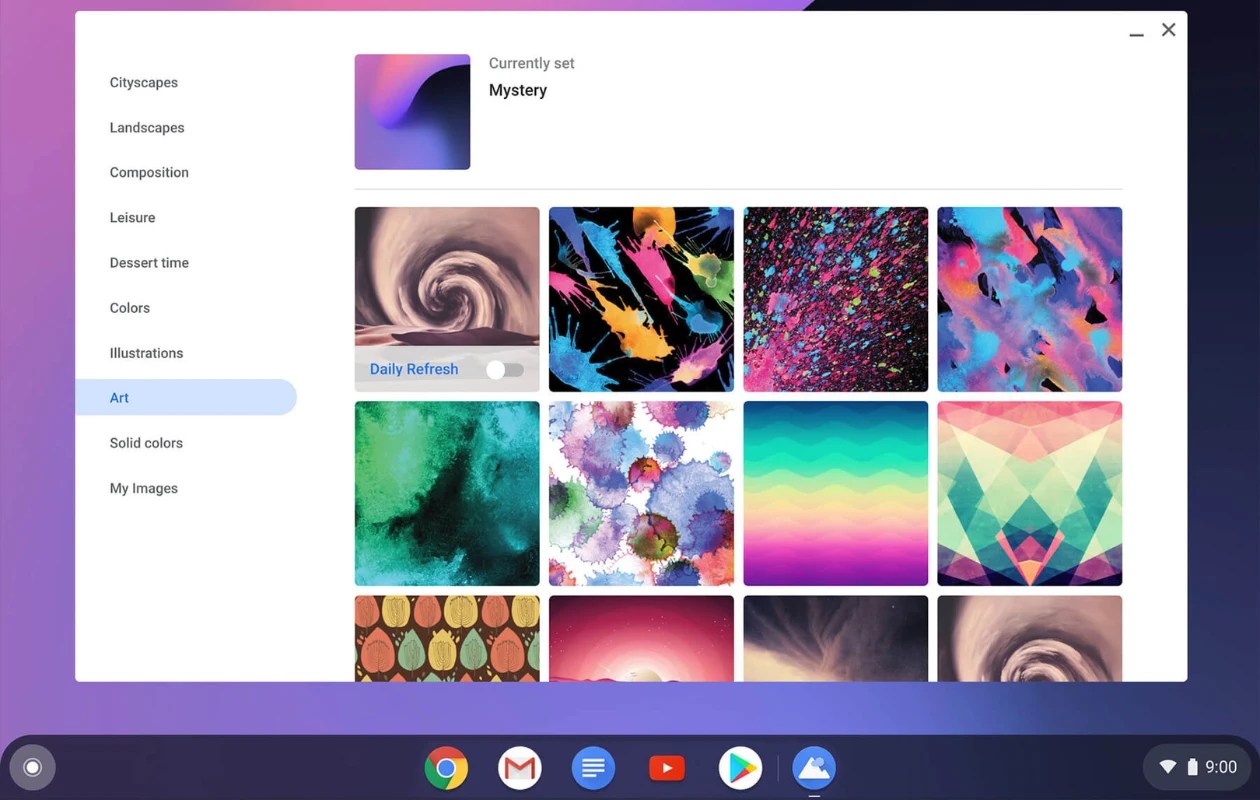Open the blue Messages-style app on the shelf
The image size is (1260, 800).
click(593, 767)
